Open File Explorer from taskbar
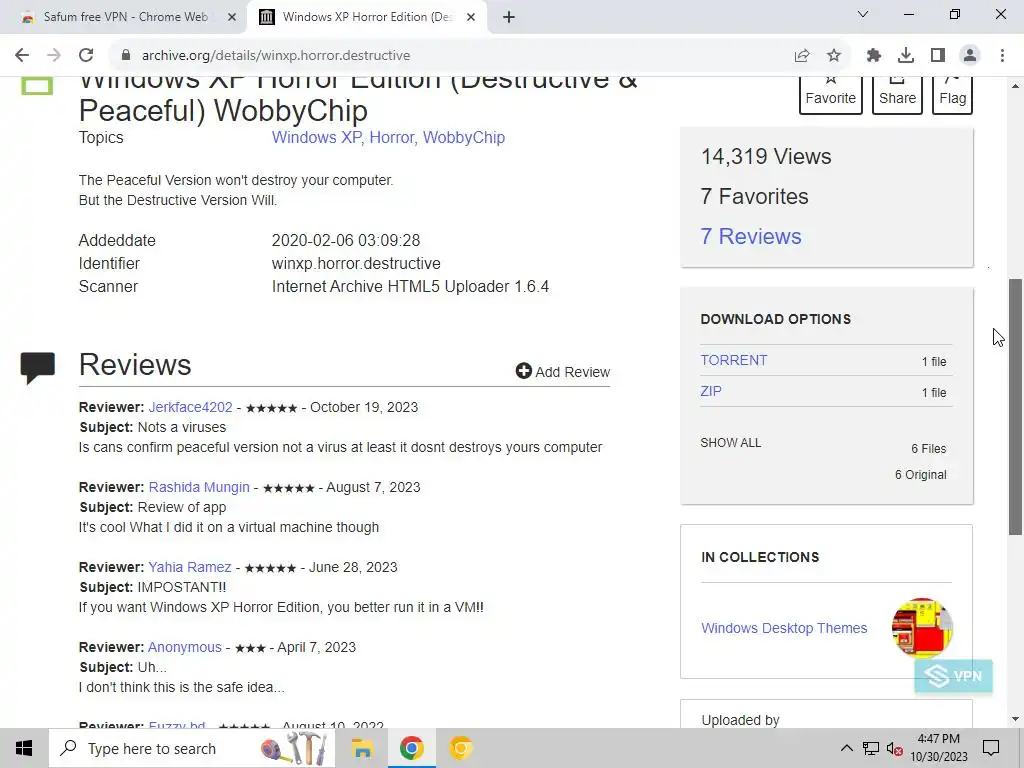The height and width of the screenshot is (768, 1024). [362, 748]
